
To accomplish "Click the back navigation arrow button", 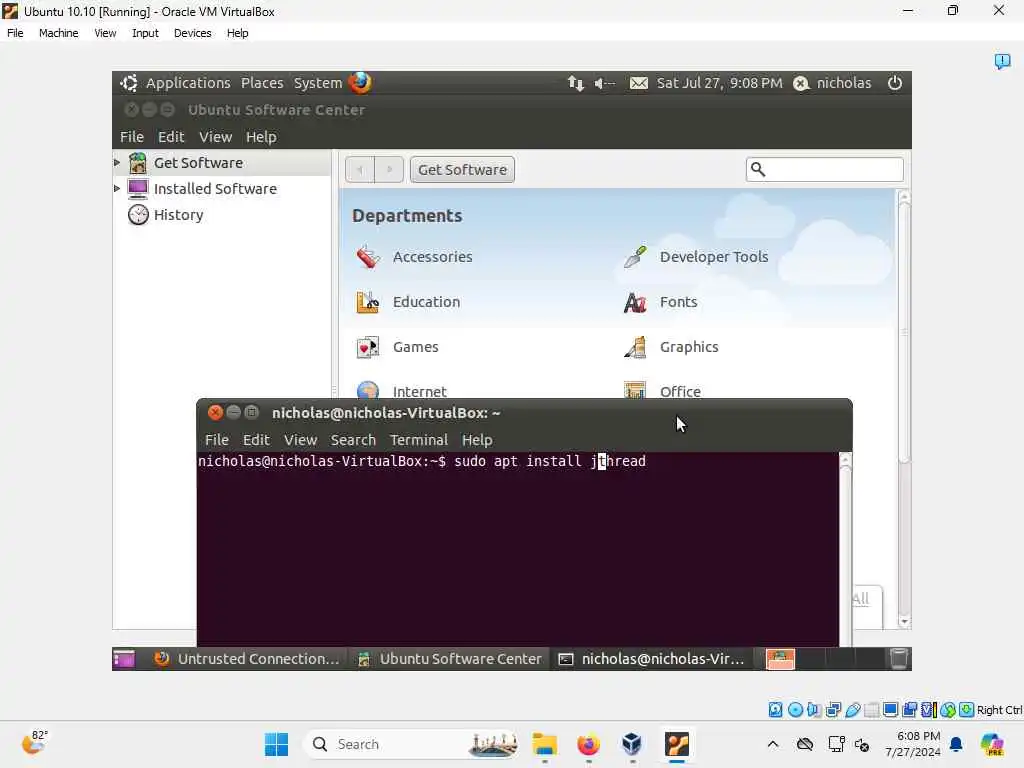I will 360,170.
